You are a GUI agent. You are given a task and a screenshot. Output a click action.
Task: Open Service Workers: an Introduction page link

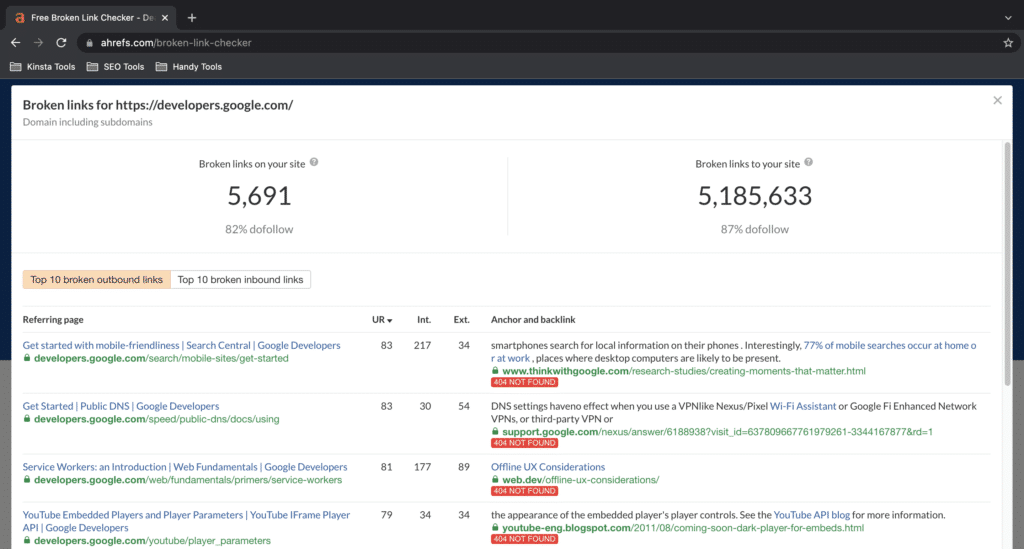[x=185, y=467]
